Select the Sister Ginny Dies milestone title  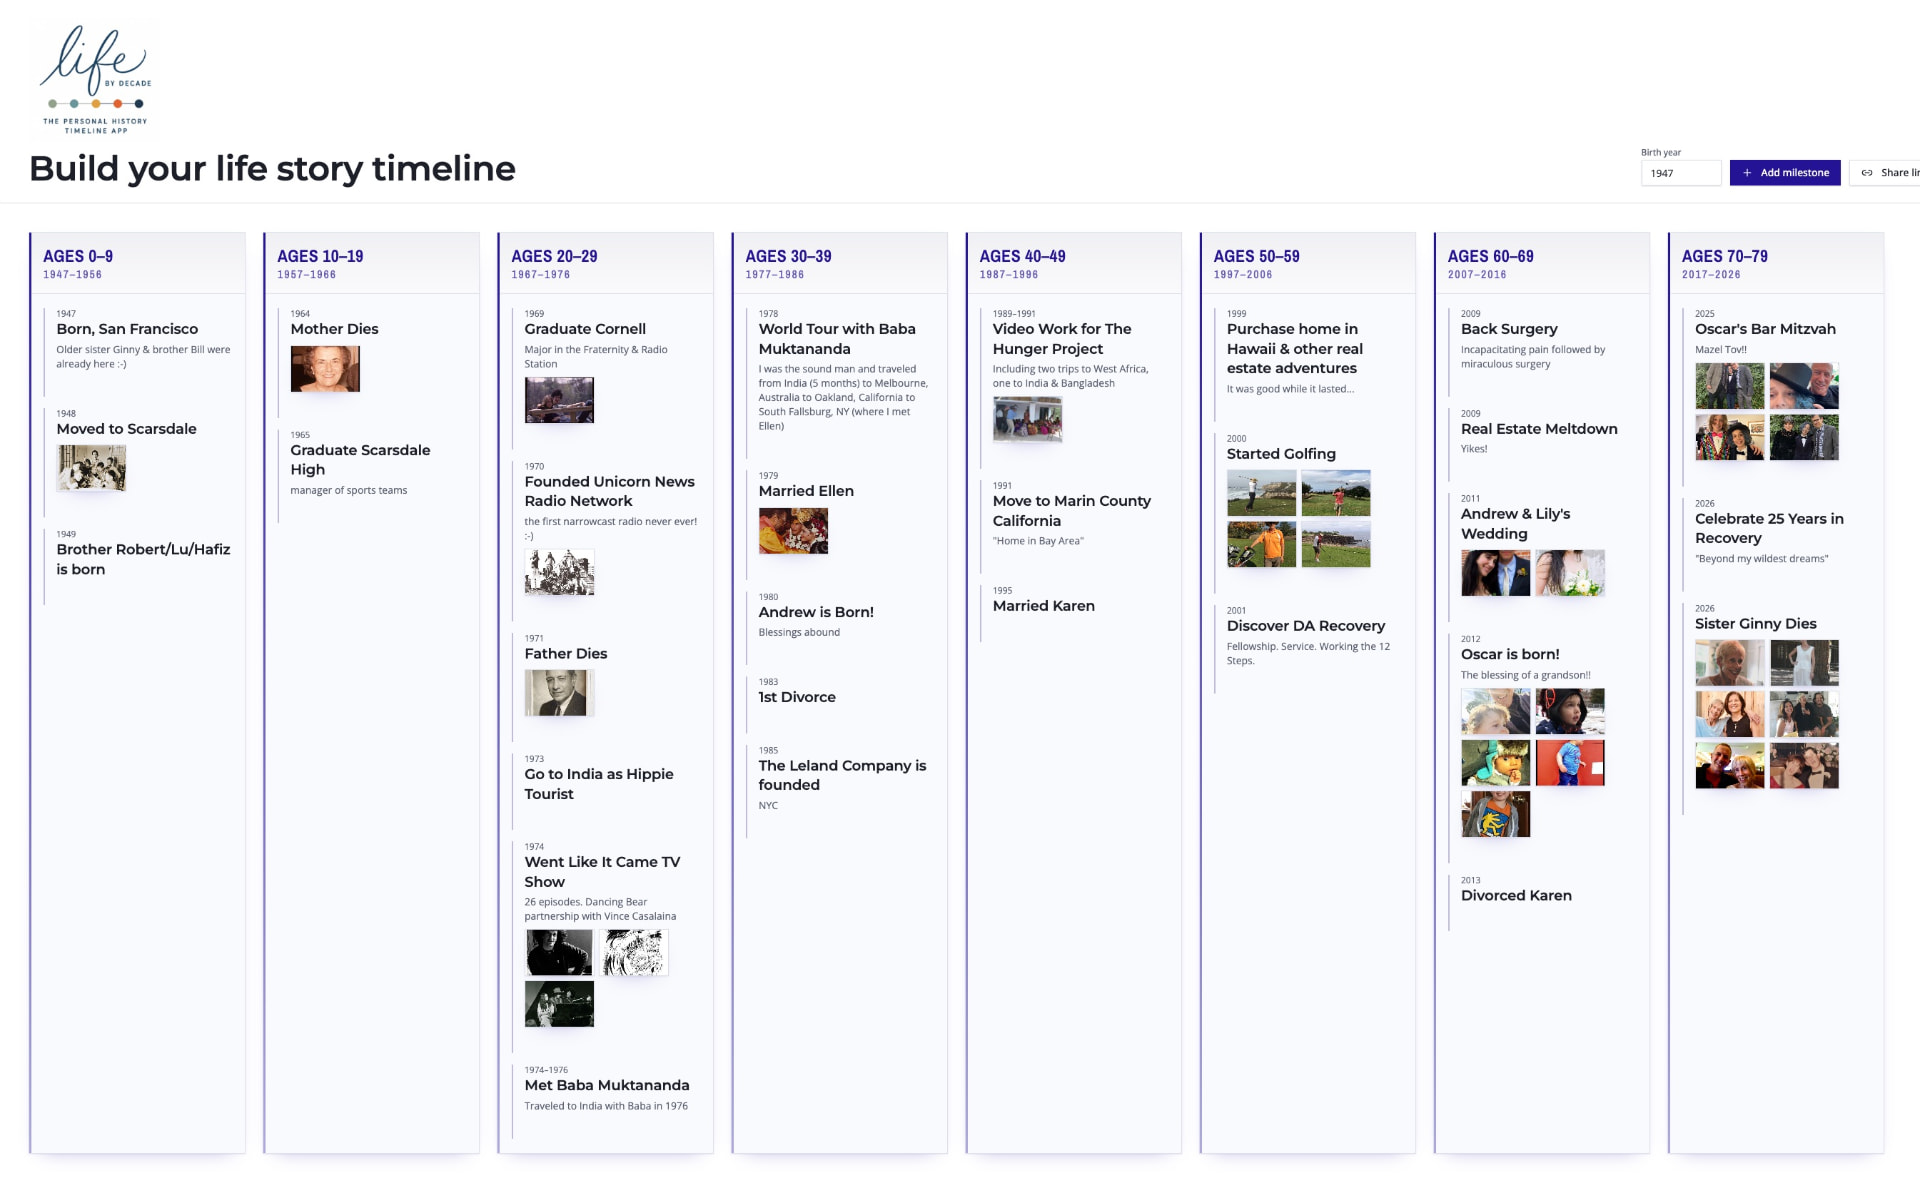click(1755, 624)
